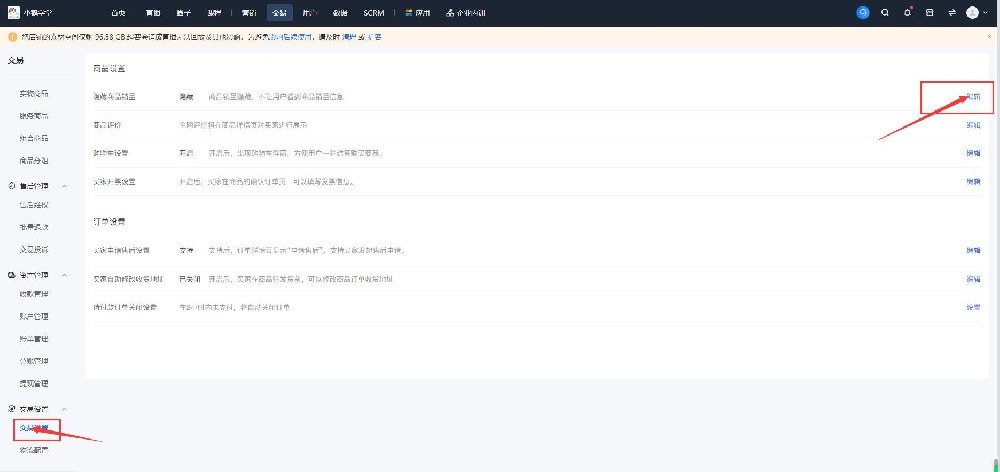Image resolution: width=1000 pixels, height=472 pixels.
Task: Click 编辑 for the 隐藏商品销量 row
Action: [x=973, y=97]
